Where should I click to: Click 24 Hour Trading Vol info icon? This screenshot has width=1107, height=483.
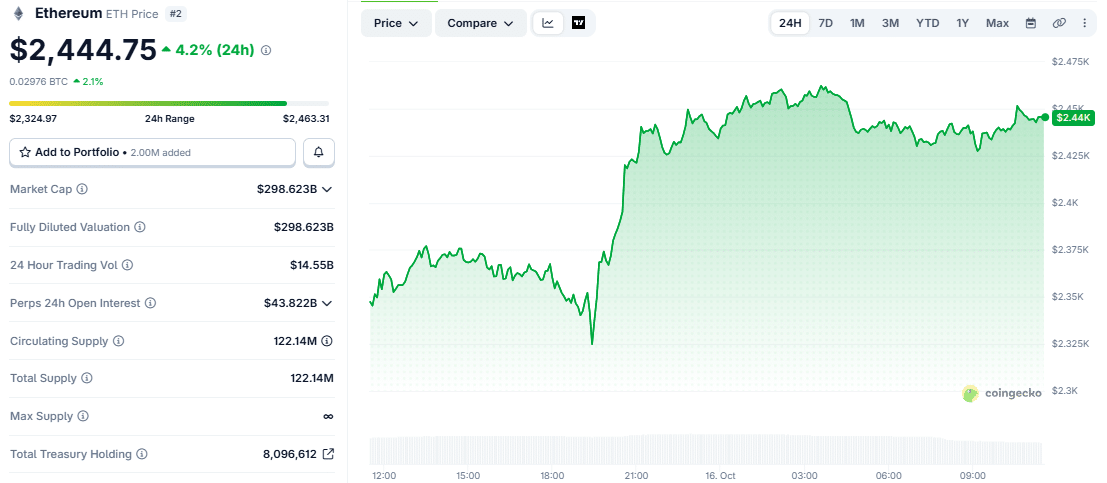(x=127, y=265)
